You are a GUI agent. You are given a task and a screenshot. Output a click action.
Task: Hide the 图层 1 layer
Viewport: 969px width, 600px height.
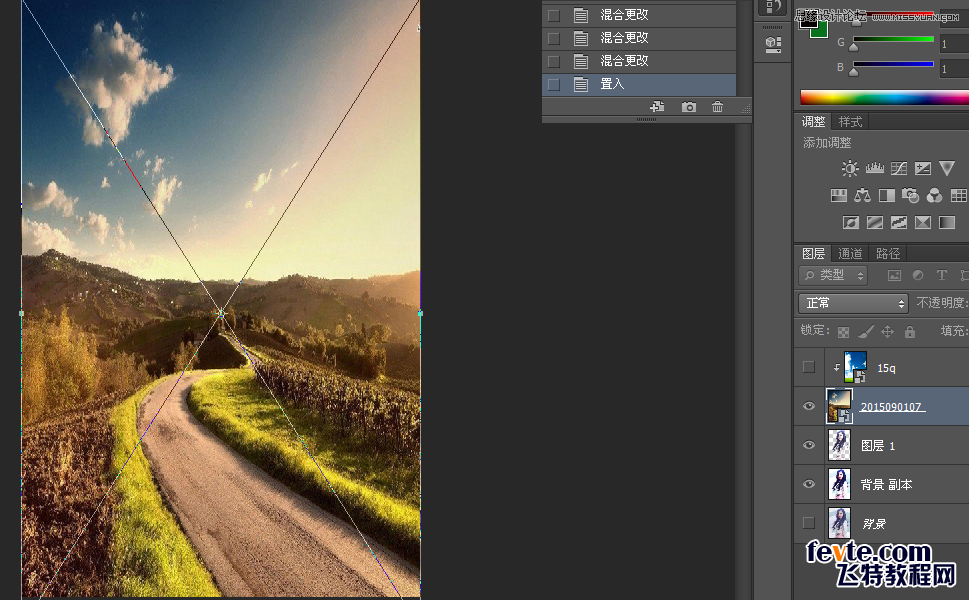pos(809,446)
